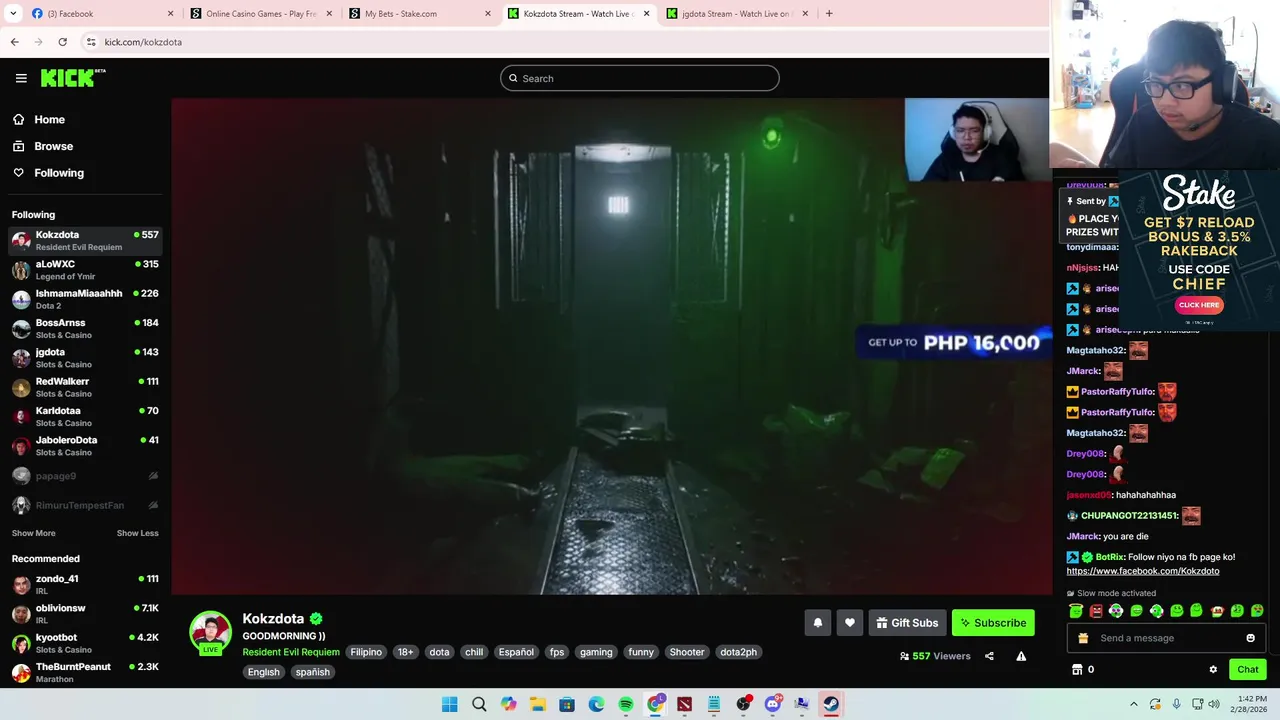Viewport: 1280px width, 720px height.
Task: Click the Kick search field
Action: [640, 78]
